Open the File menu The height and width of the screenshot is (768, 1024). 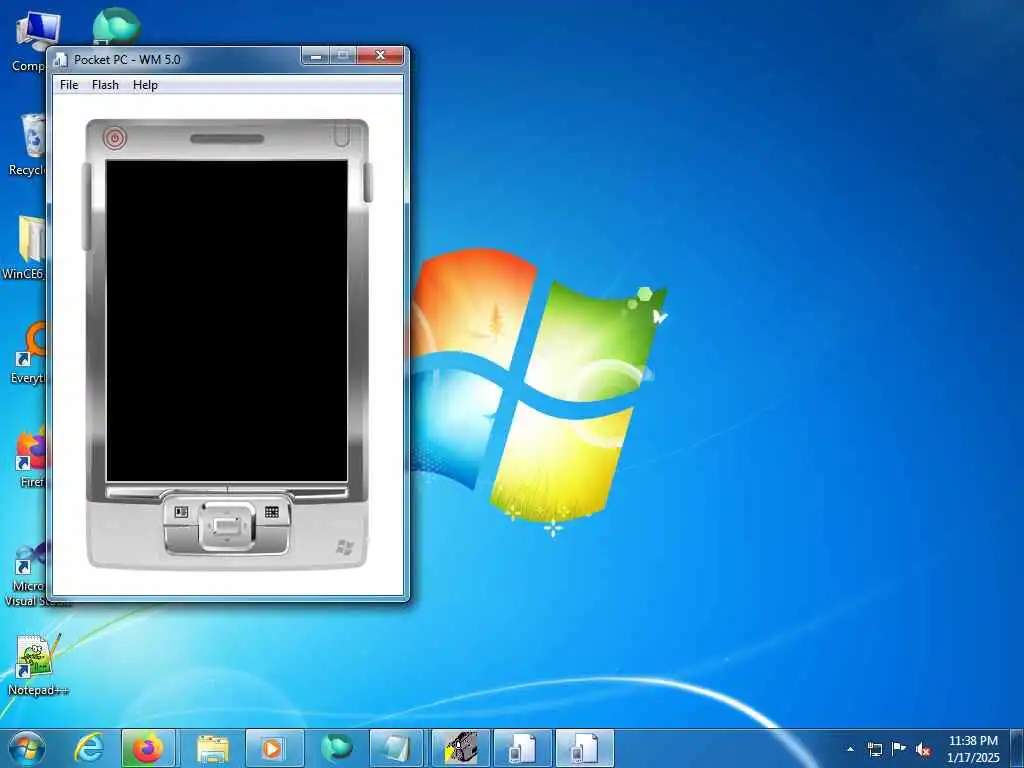click(69, 85)
